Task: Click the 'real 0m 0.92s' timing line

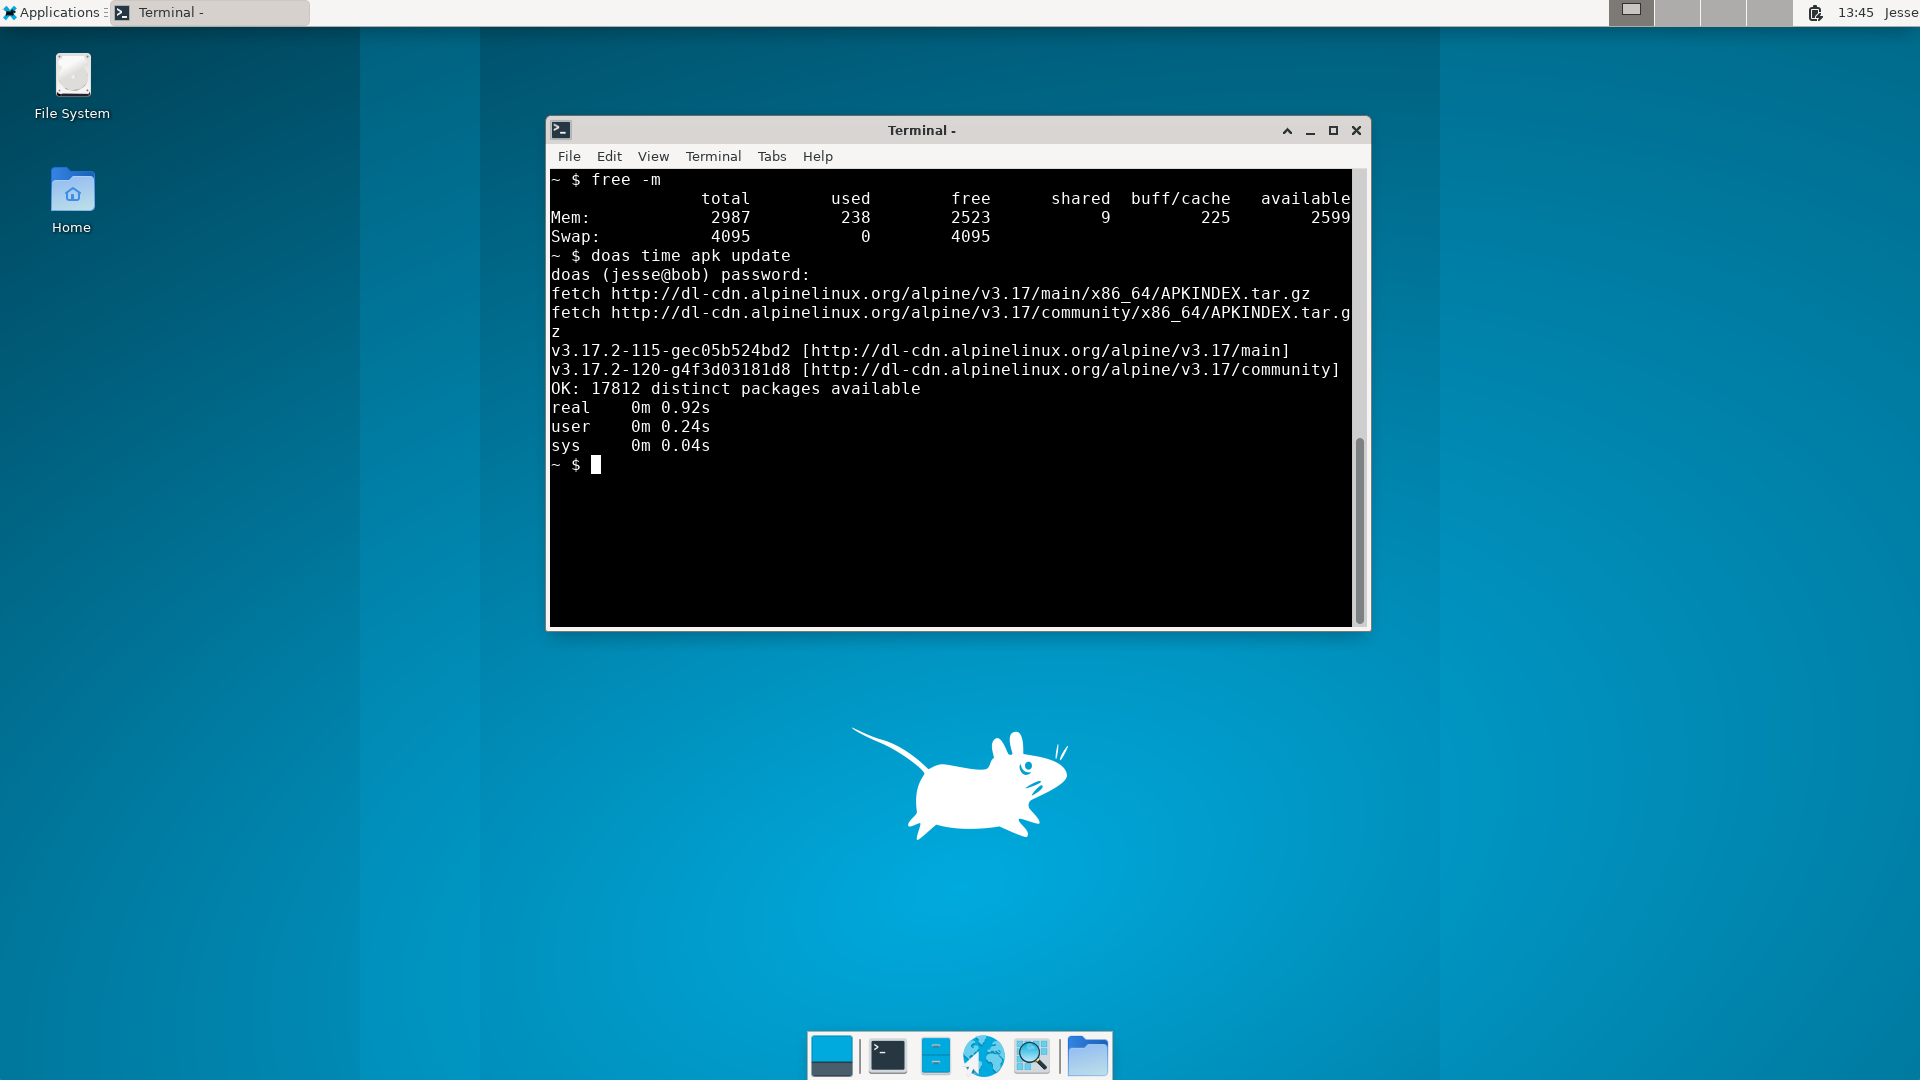Action: click(x=630, y=408)
